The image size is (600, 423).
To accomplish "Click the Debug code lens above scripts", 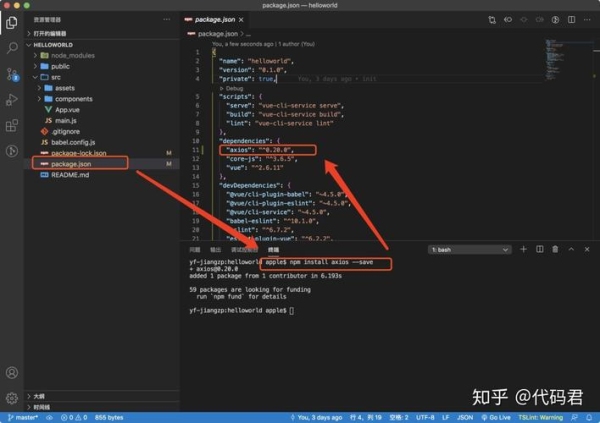I will 232,88.
